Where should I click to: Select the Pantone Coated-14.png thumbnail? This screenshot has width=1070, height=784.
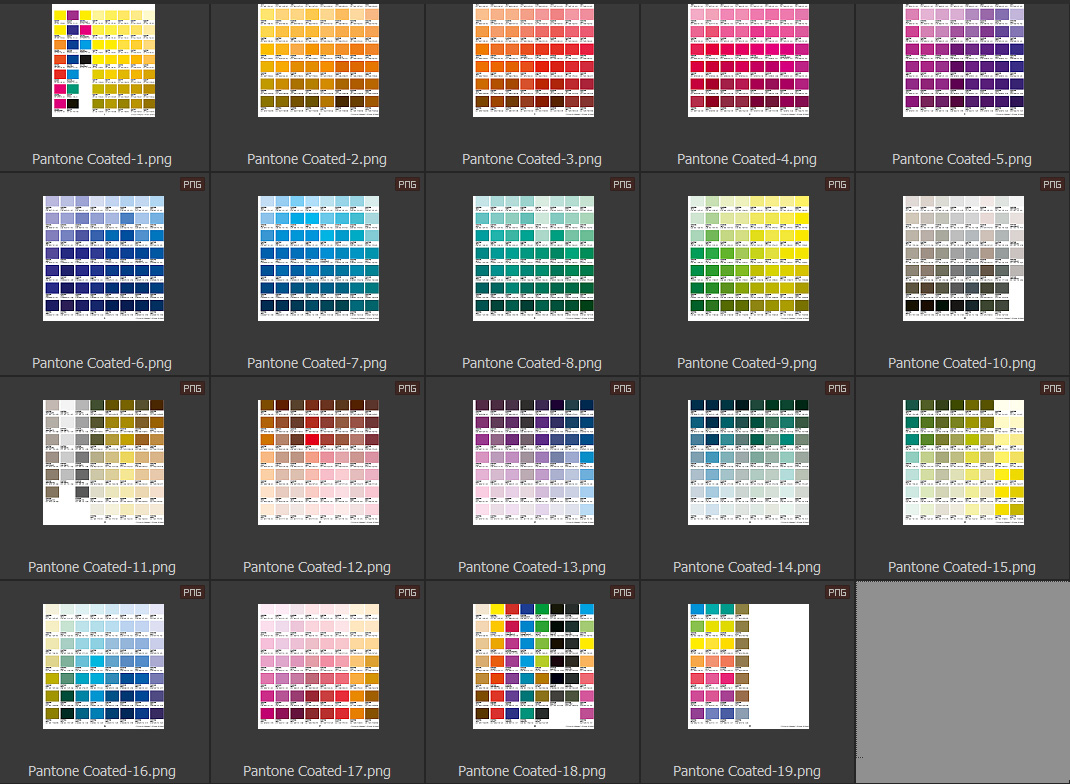click(749, 463)
